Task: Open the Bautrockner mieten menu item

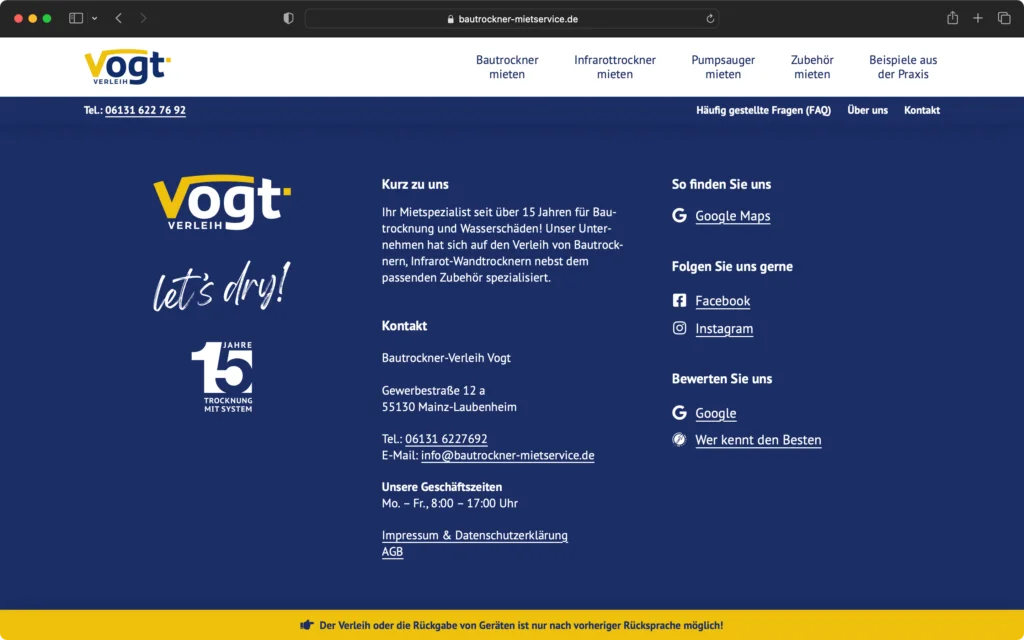Action: click(507, 67)
